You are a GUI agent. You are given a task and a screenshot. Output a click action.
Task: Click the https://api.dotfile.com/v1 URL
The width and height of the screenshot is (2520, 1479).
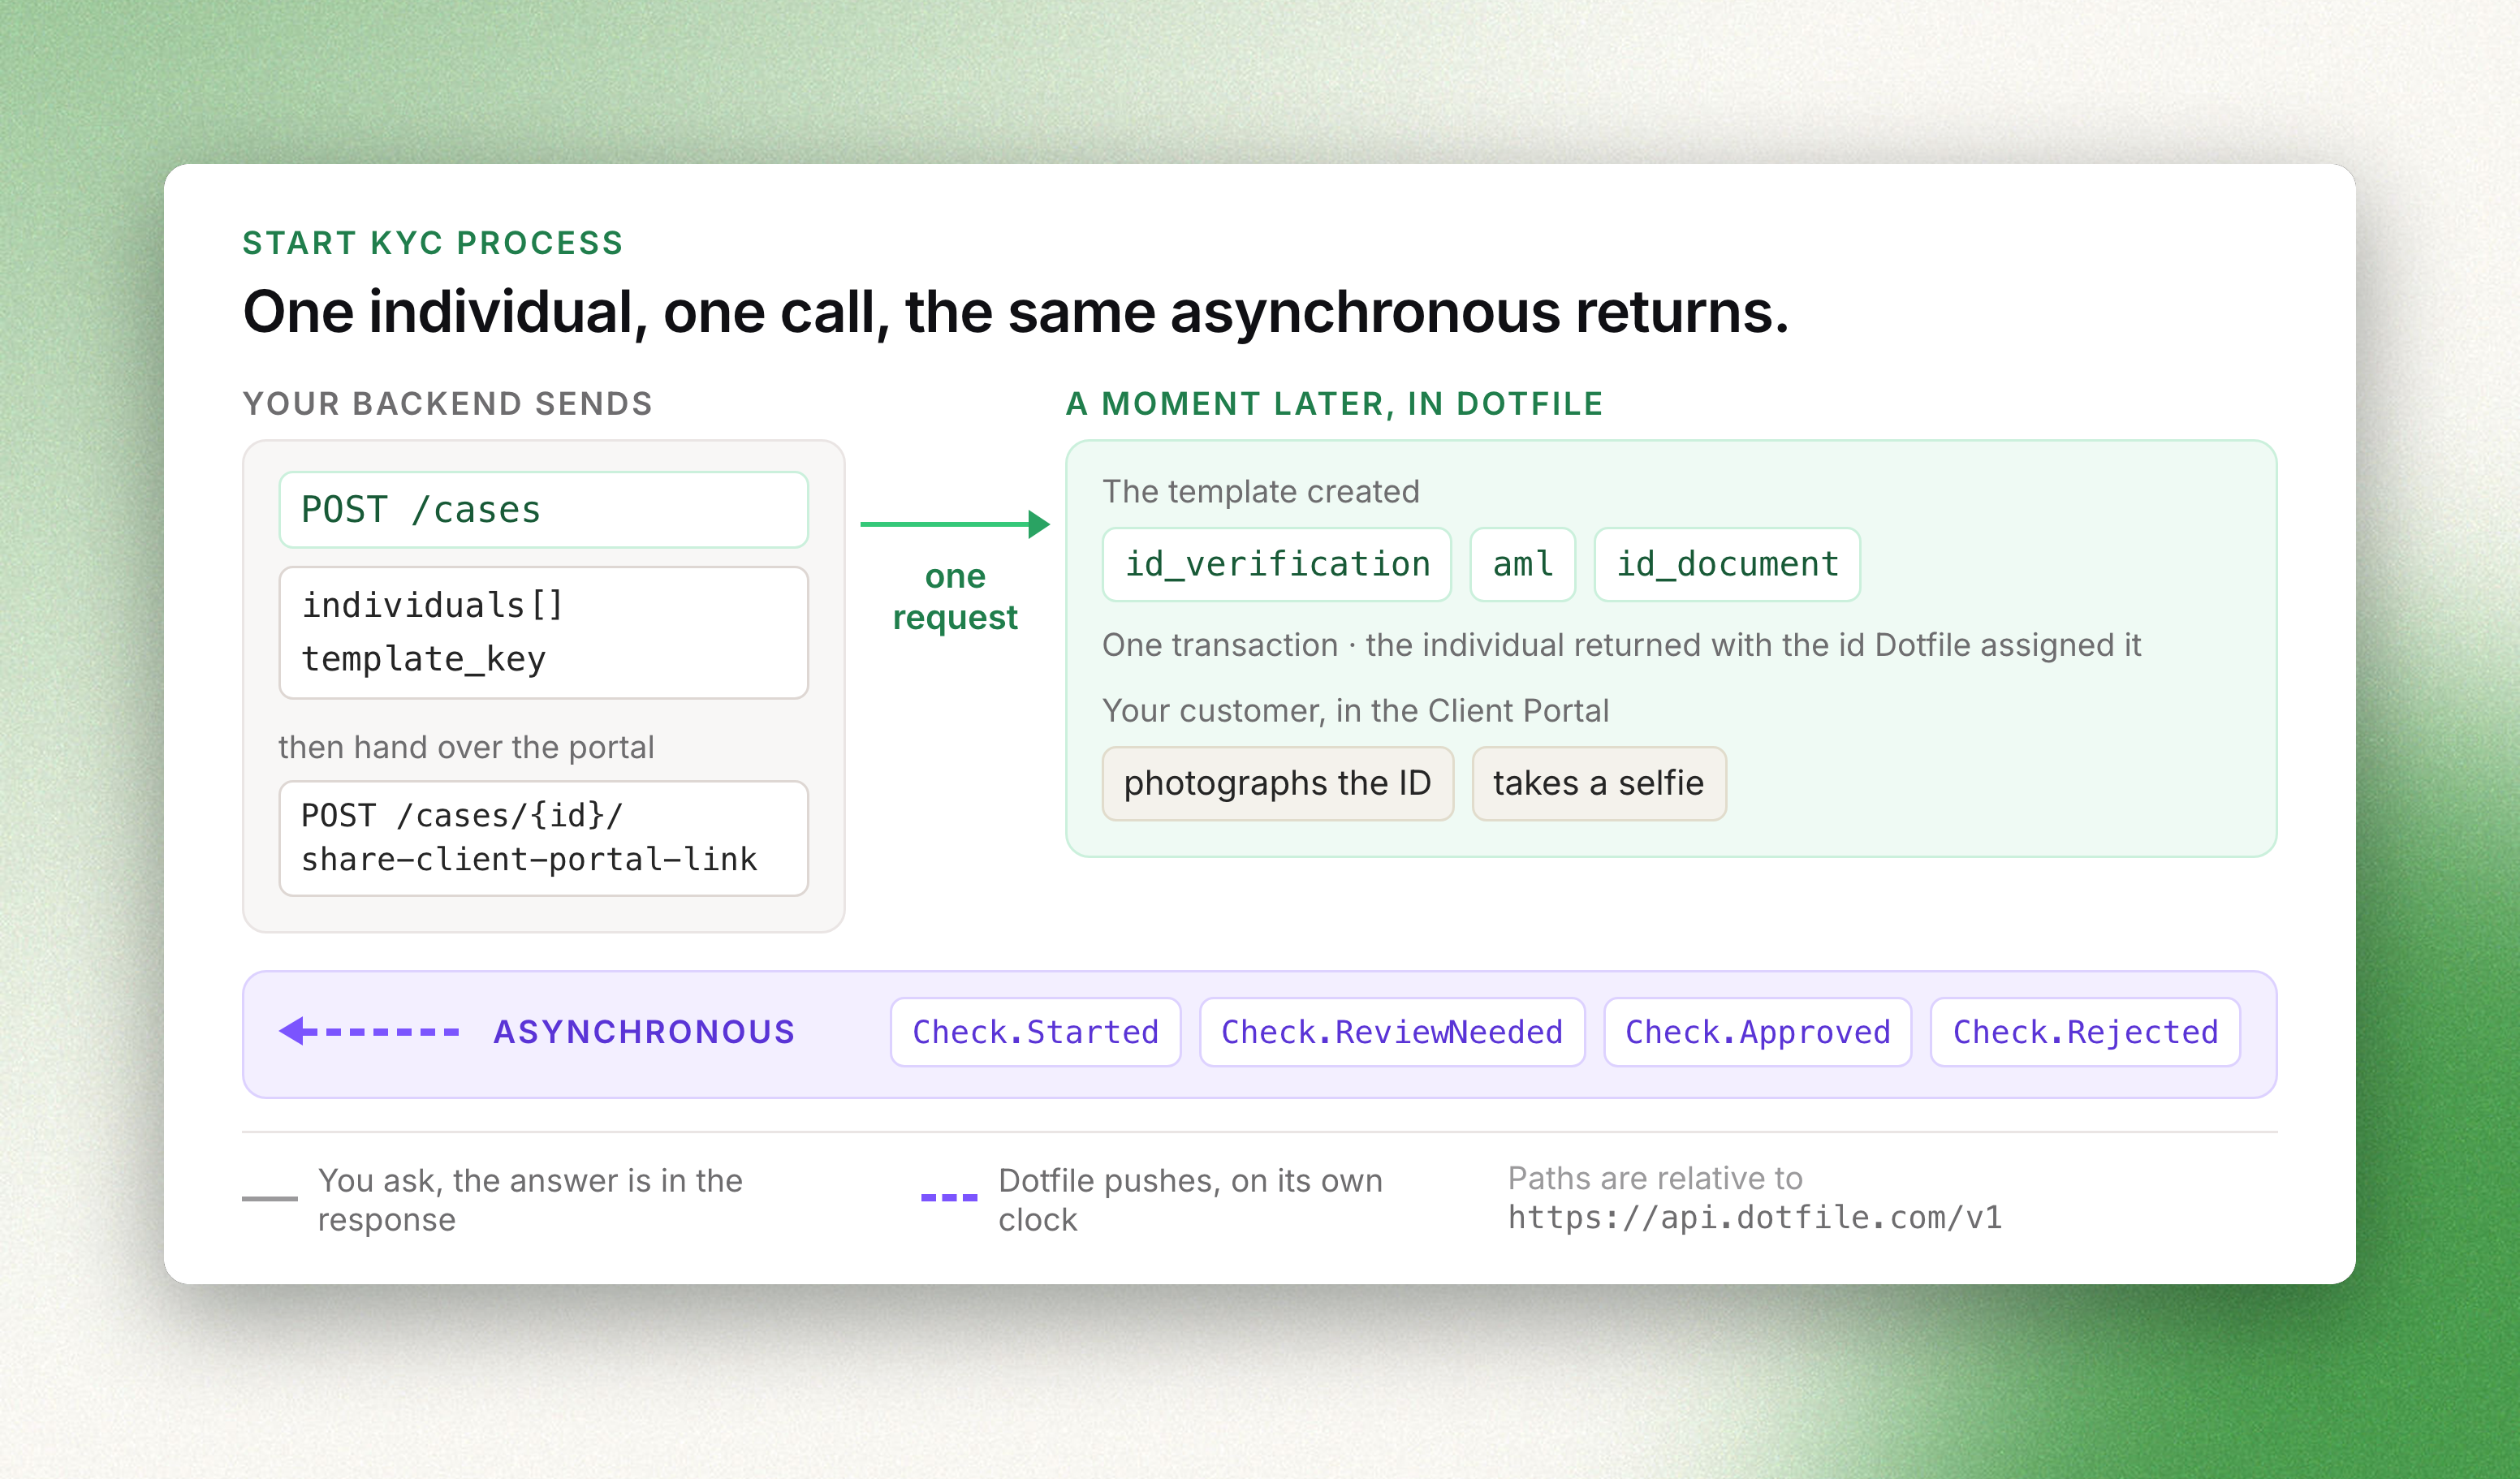[1755, 1217]
